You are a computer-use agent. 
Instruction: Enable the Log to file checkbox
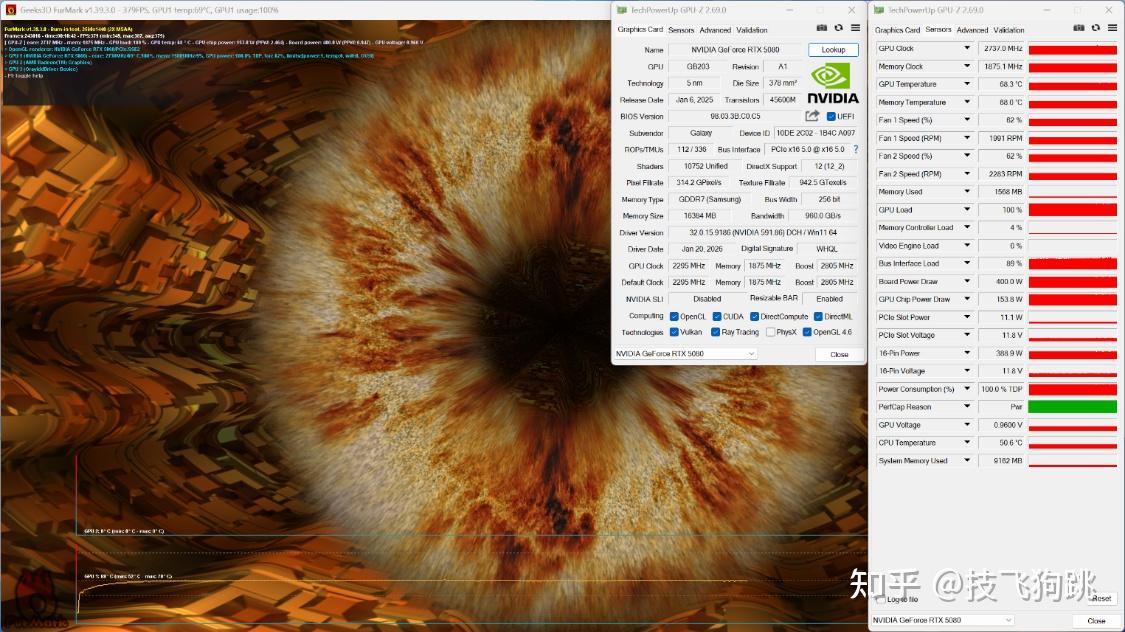880,599
